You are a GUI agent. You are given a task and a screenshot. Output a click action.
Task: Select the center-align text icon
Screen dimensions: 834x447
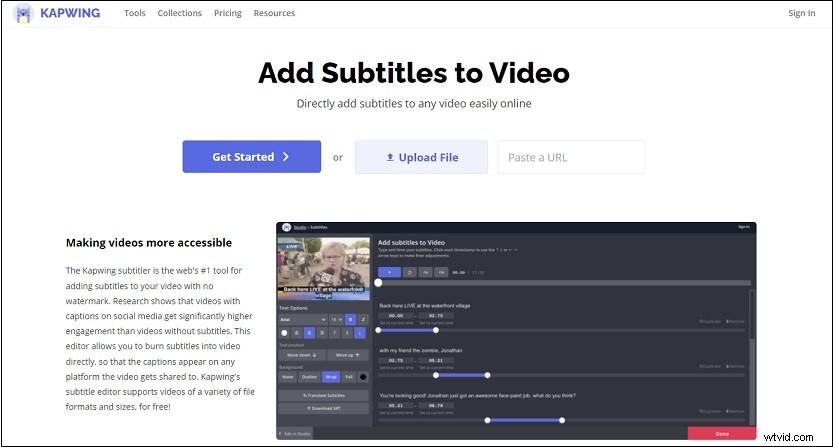(x=310, y=333)
